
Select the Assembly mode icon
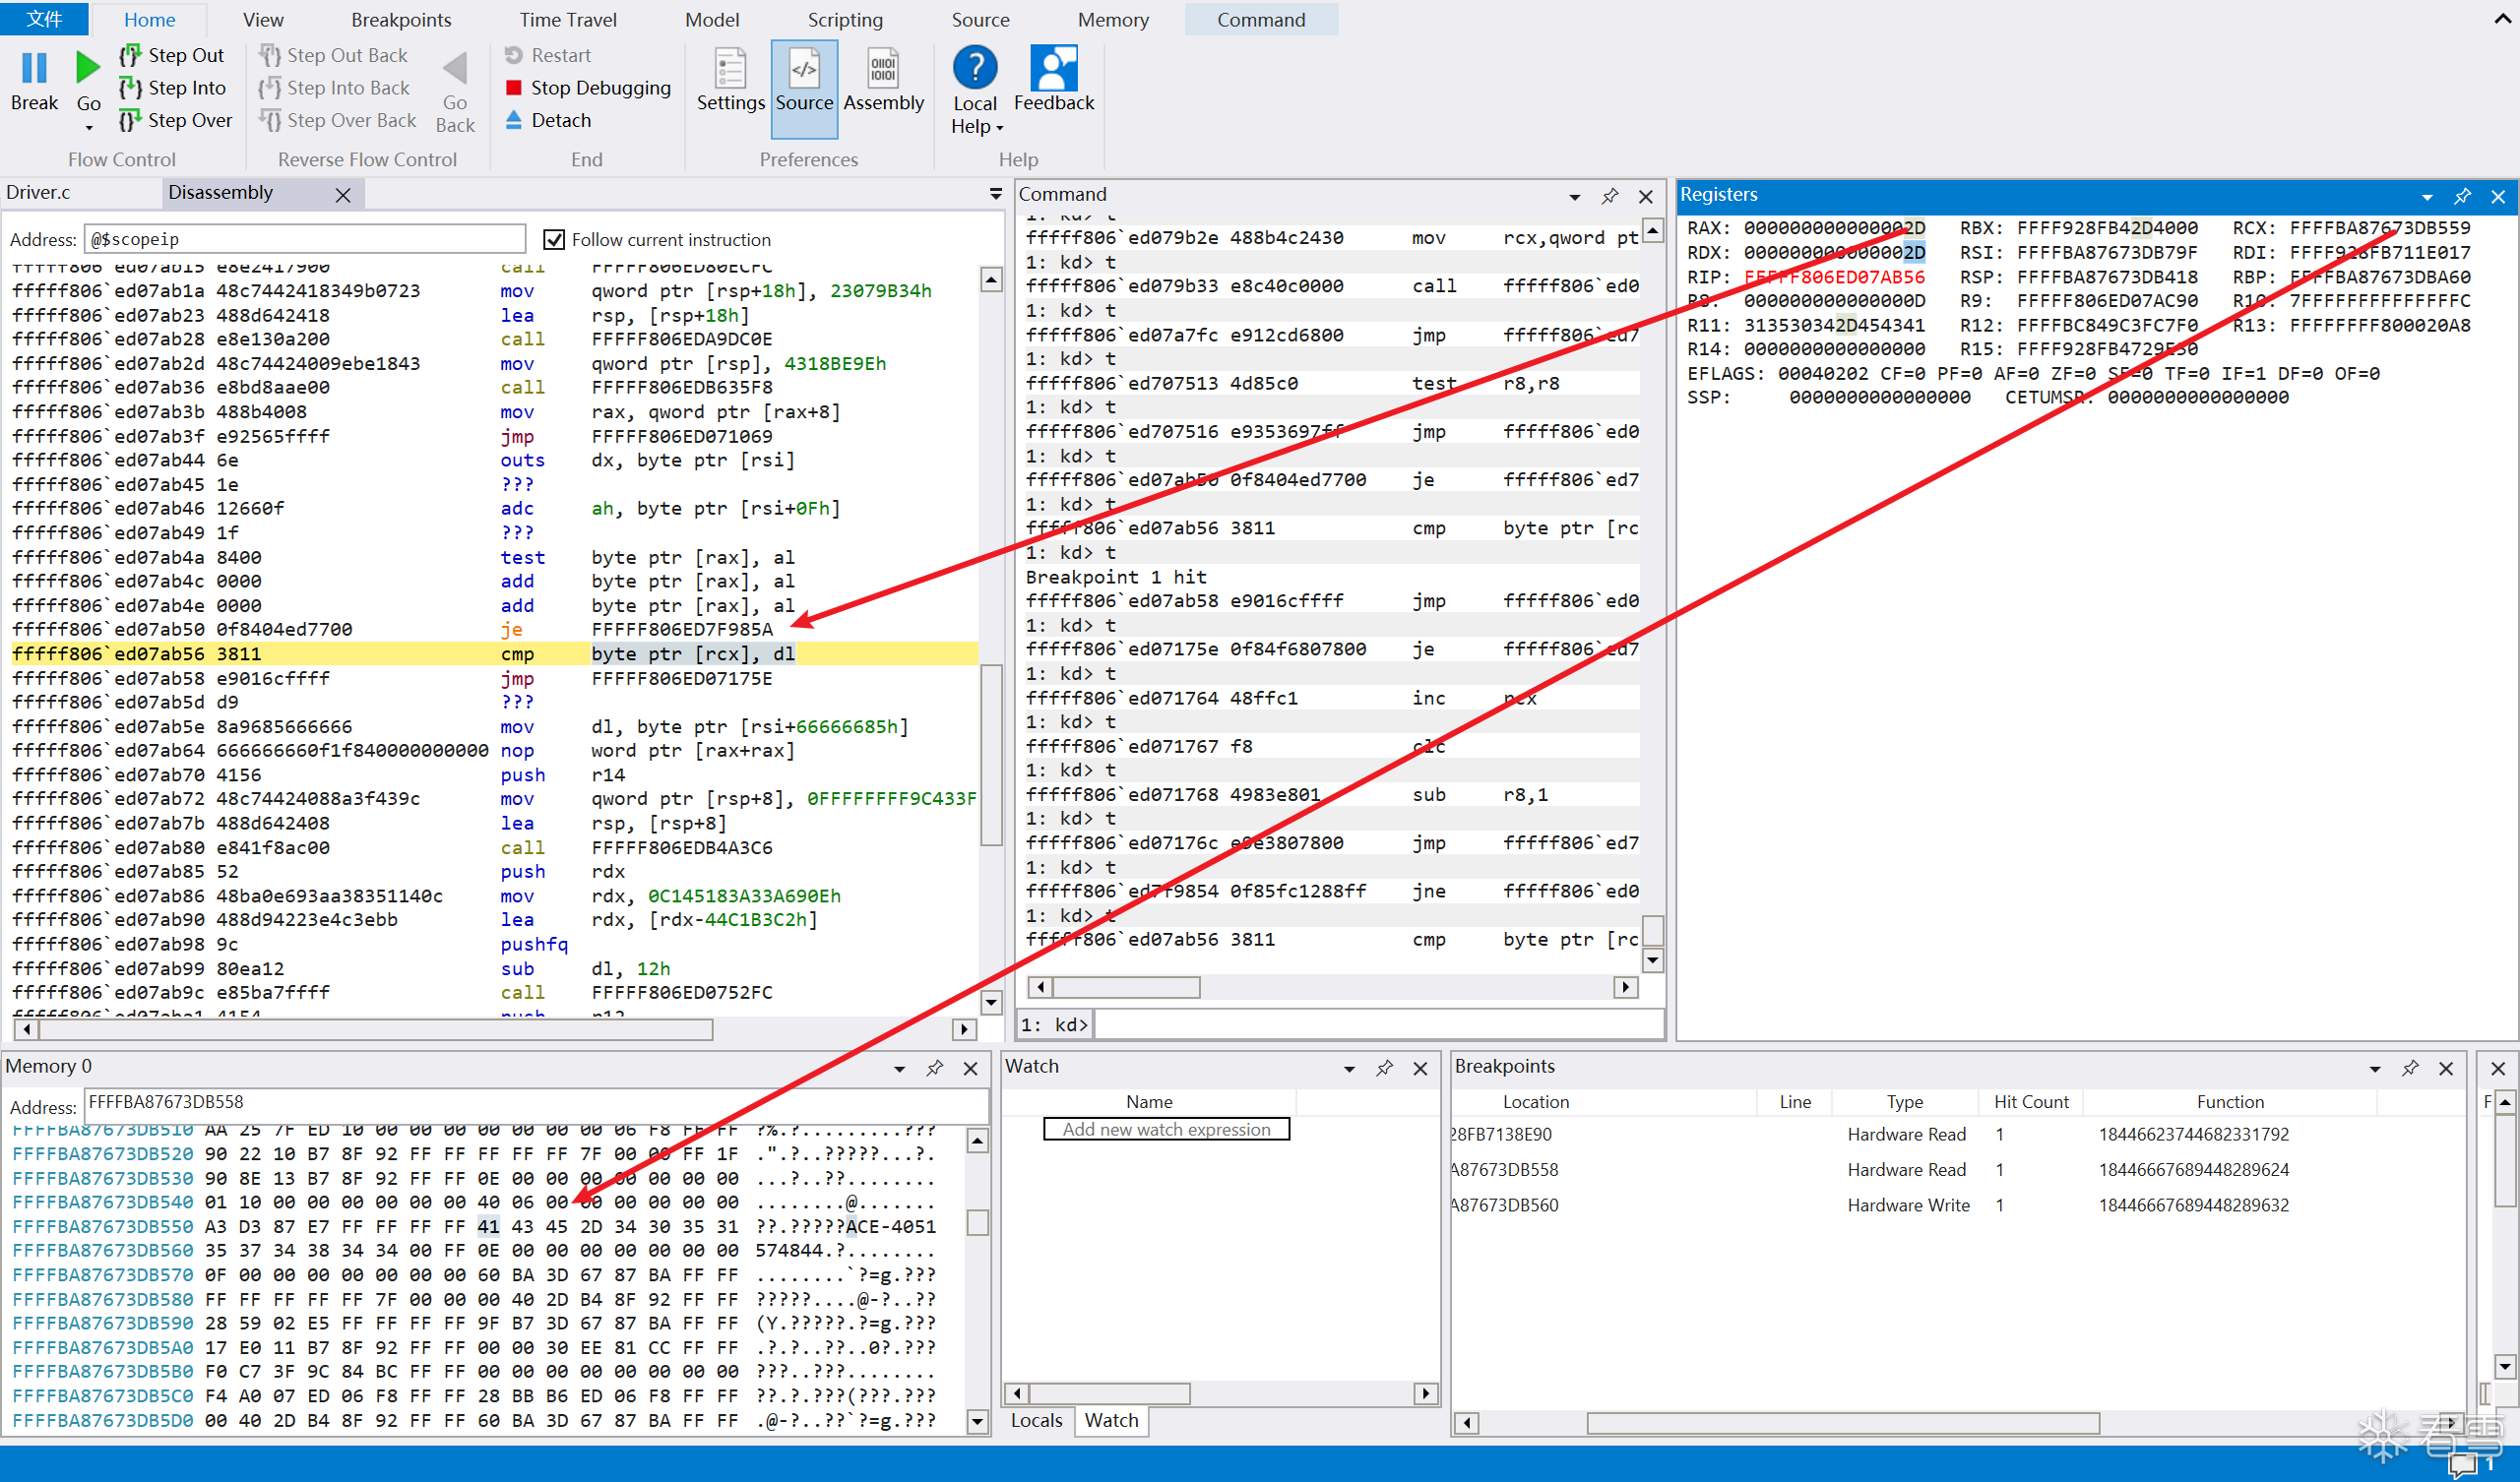[x=883, y=70]
